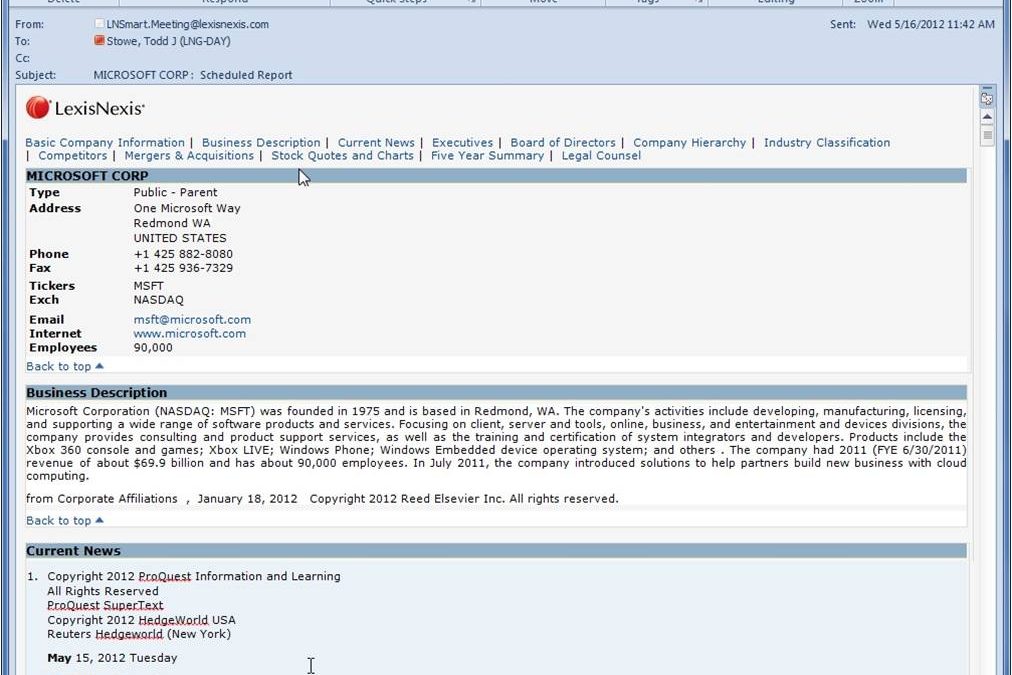Click the Fax field label

point(40,268)
